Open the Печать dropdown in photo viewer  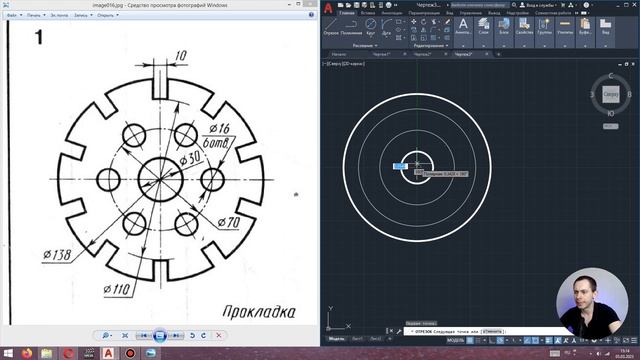[x=36, y=15]
